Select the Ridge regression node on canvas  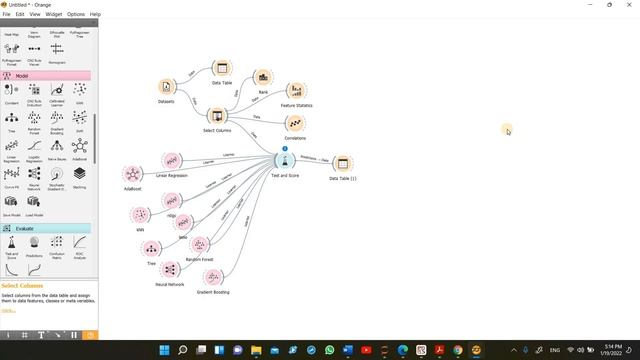(172, 200)
